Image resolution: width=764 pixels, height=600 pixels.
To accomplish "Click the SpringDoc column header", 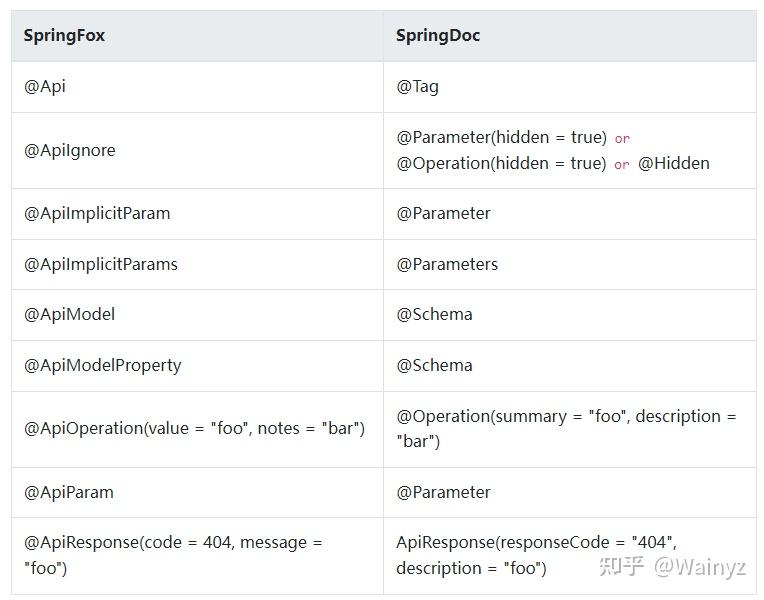I will tap(438, 35).
